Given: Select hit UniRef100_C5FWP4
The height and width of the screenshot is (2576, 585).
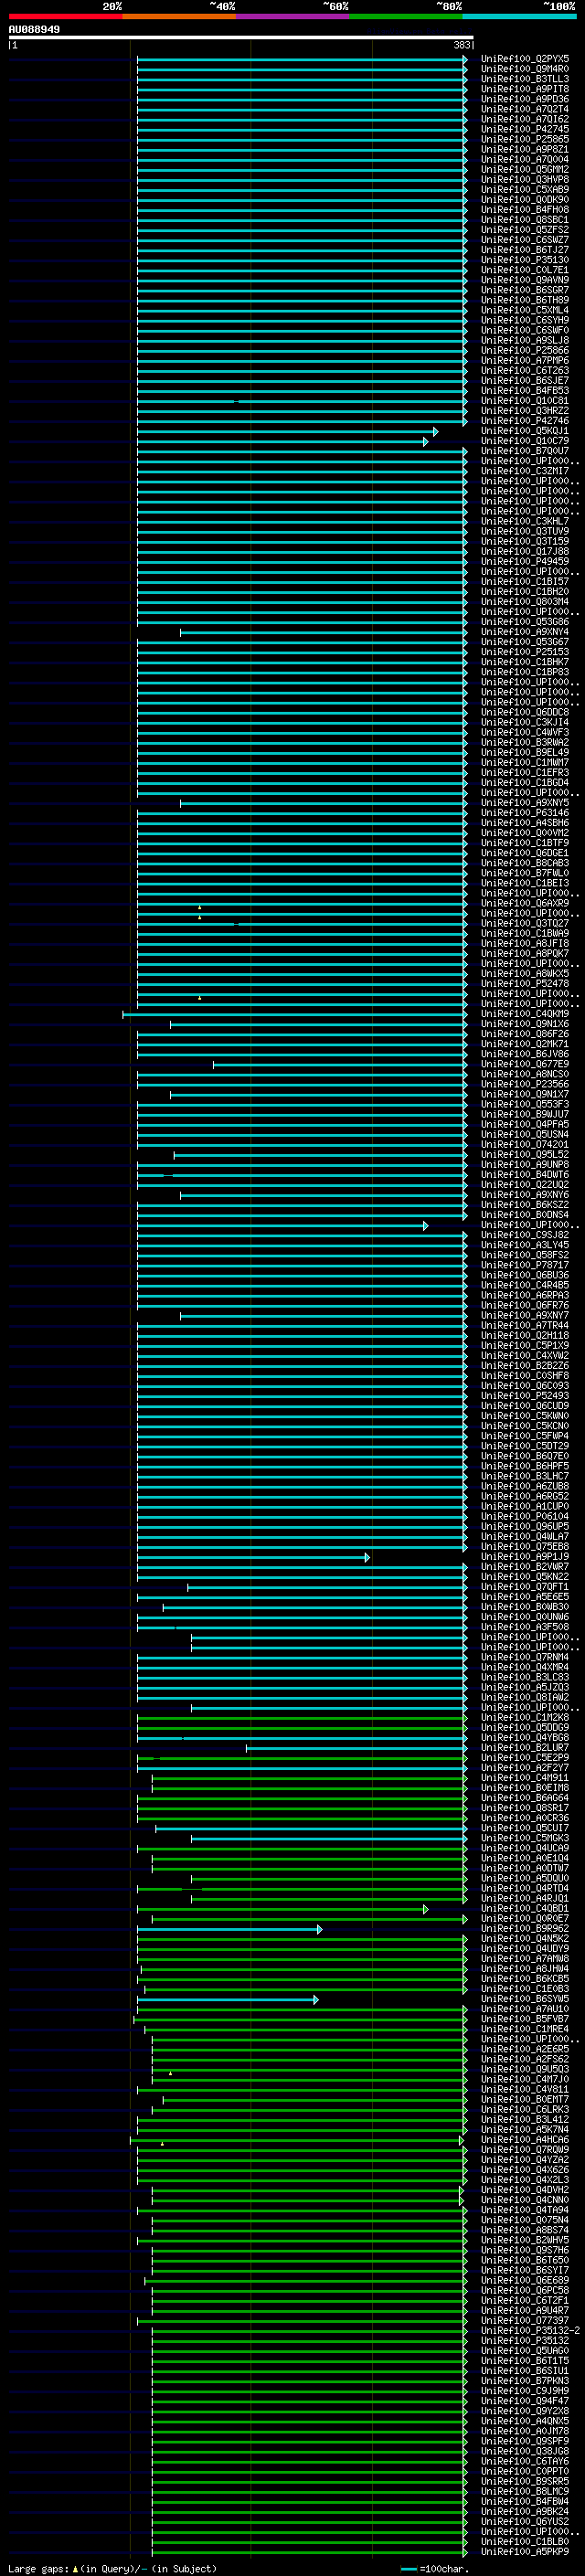Looking at the screenshot, I should pos(525,1436).
